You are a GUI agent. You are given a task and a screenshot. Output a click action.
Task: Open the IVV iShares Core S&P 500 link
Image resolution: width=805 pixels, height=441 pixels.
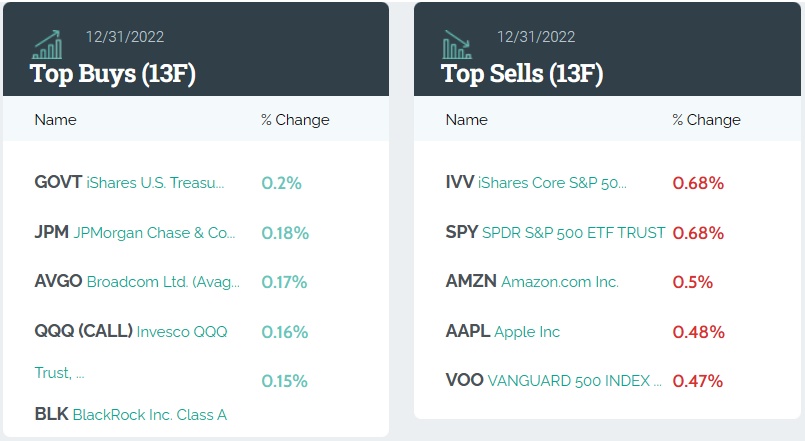pyautogui.click(x=536, y=183)
